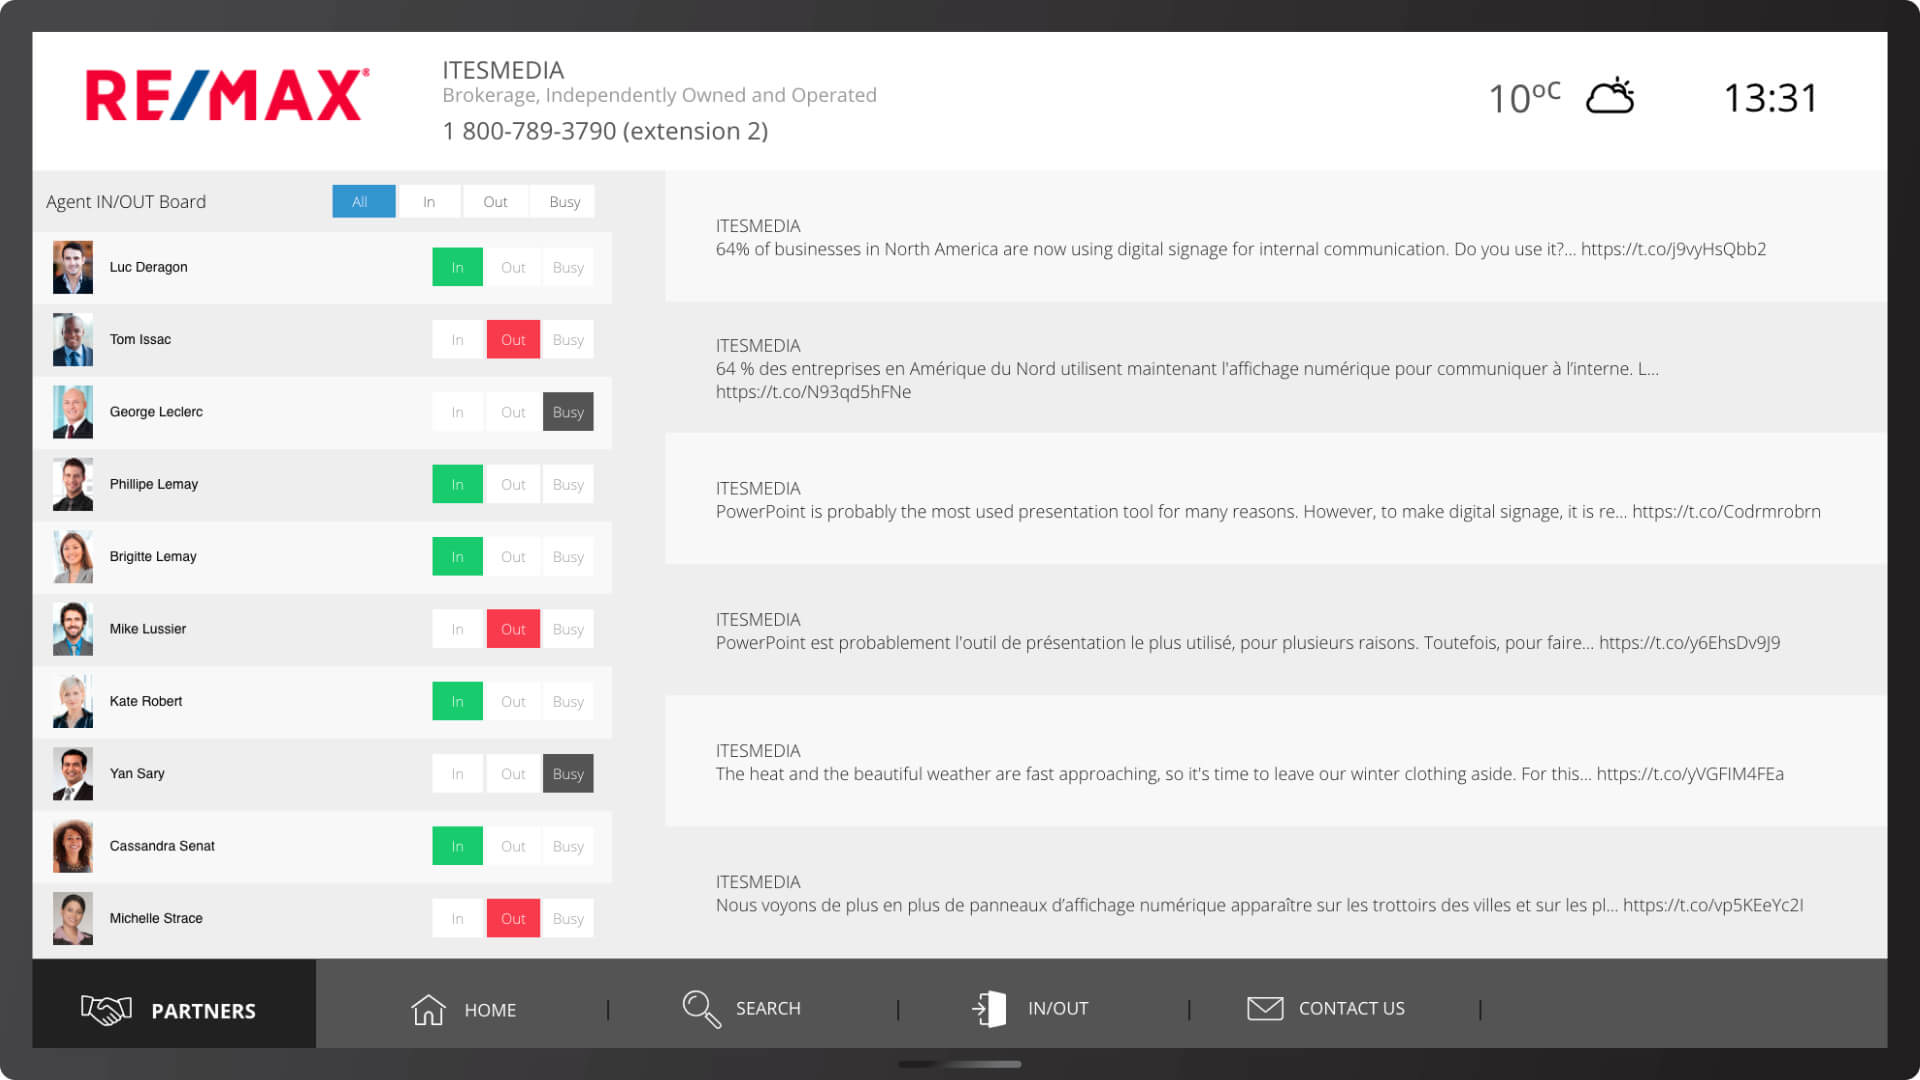Select the Busy filter tab on Agent Board
The height and width of the screenshot is (1080, 1920).
563,200
